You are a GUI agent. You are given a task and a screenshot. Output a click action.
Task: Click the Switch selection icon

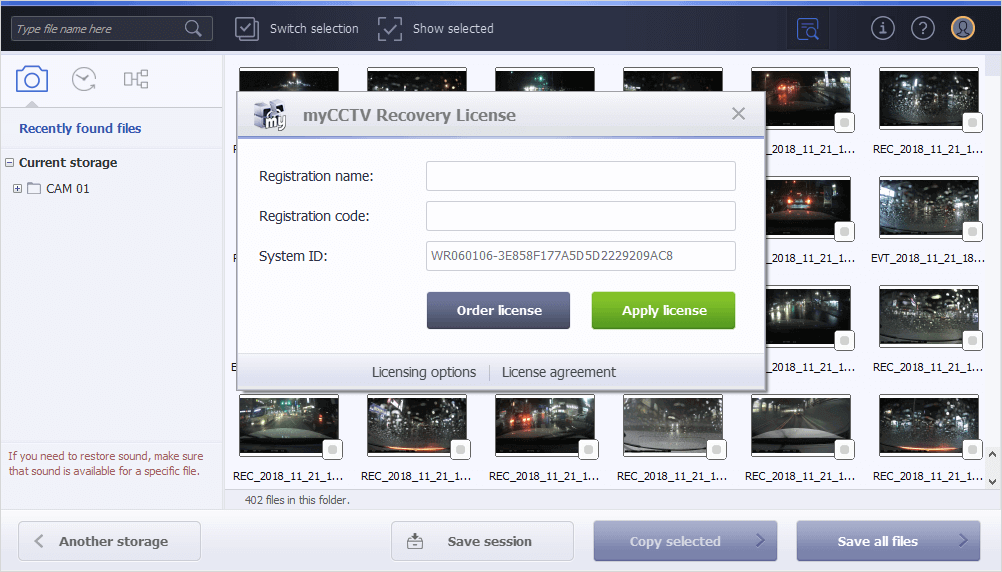(247, 29)
